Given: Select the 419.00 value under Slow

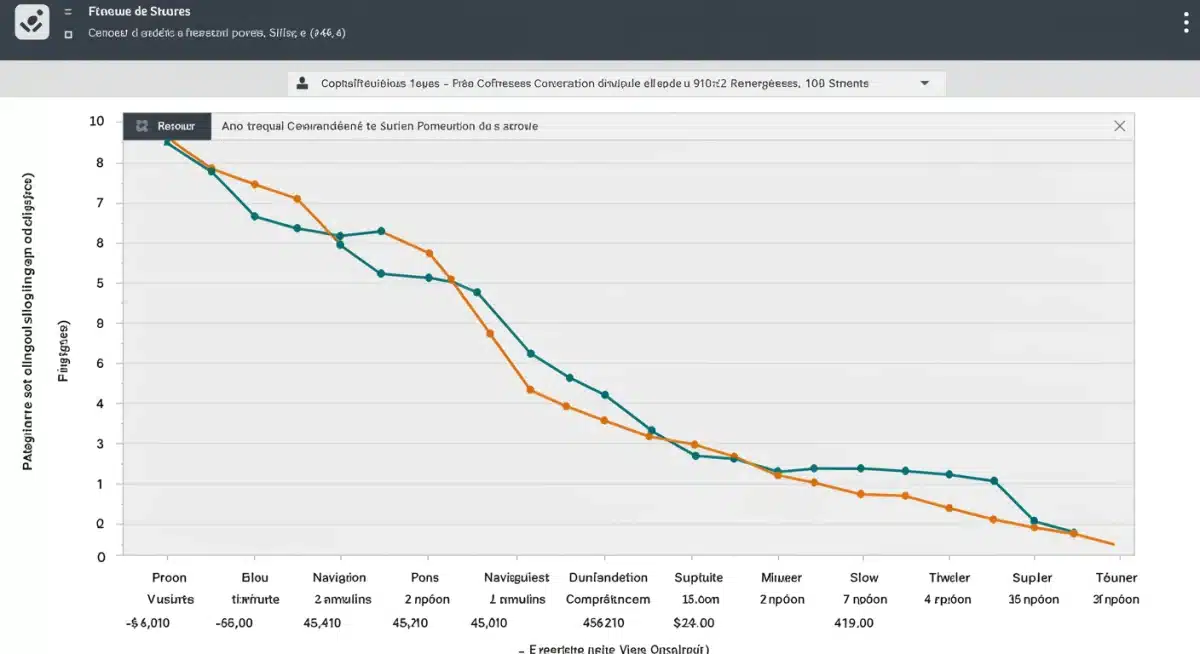Looking at the screenshot, I should [854, 622].
